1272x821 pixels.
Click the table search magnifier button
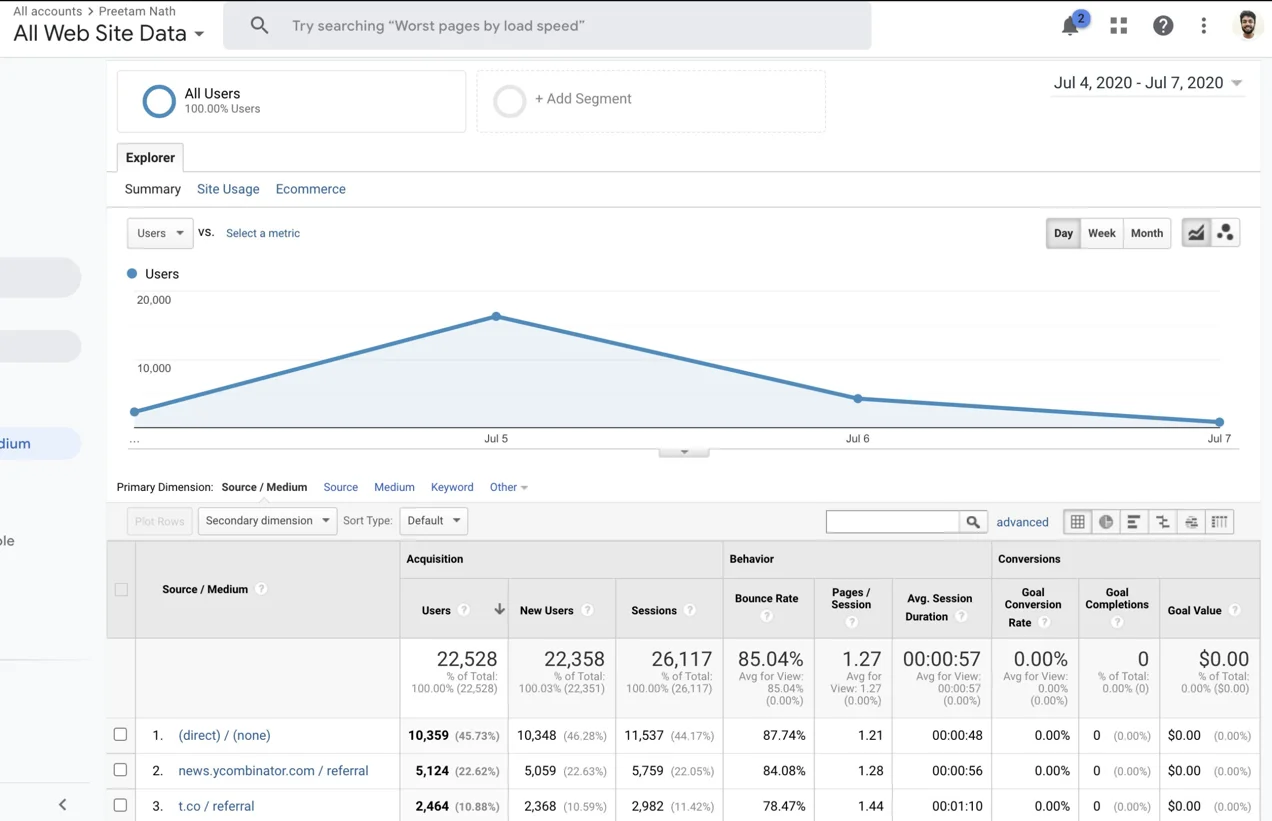pos(972,522)
